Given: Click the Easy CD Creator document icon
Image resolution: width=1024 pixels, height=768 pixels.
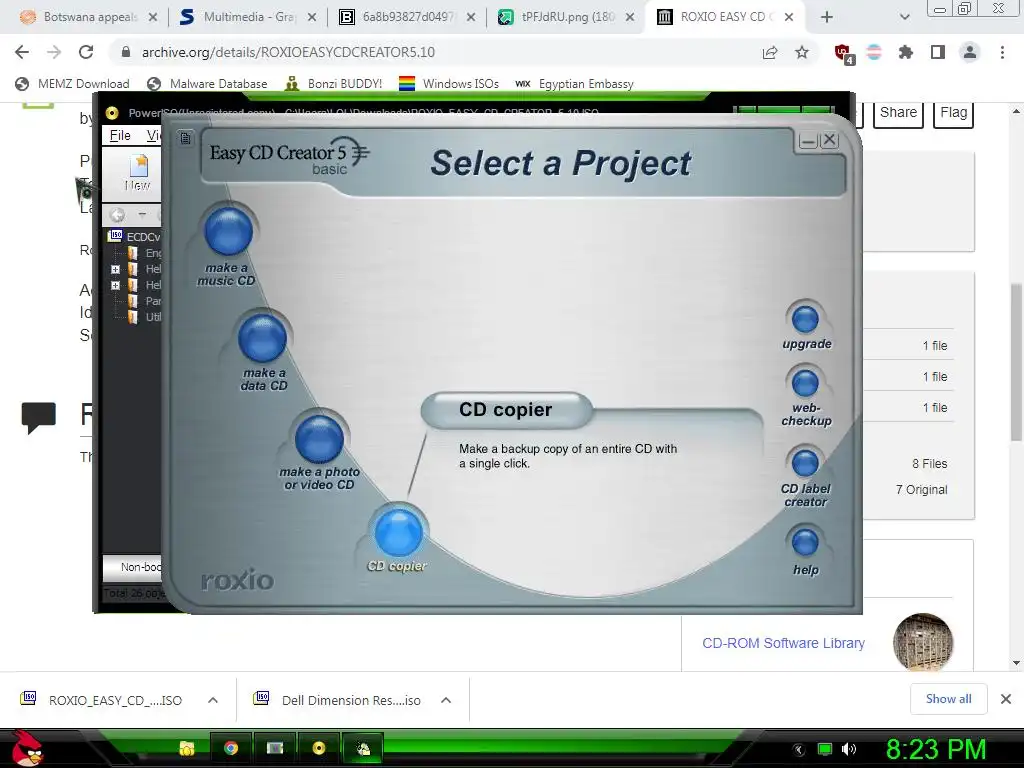Looking at the screenshot, I should pyautogui.click(x=186, y=138).
